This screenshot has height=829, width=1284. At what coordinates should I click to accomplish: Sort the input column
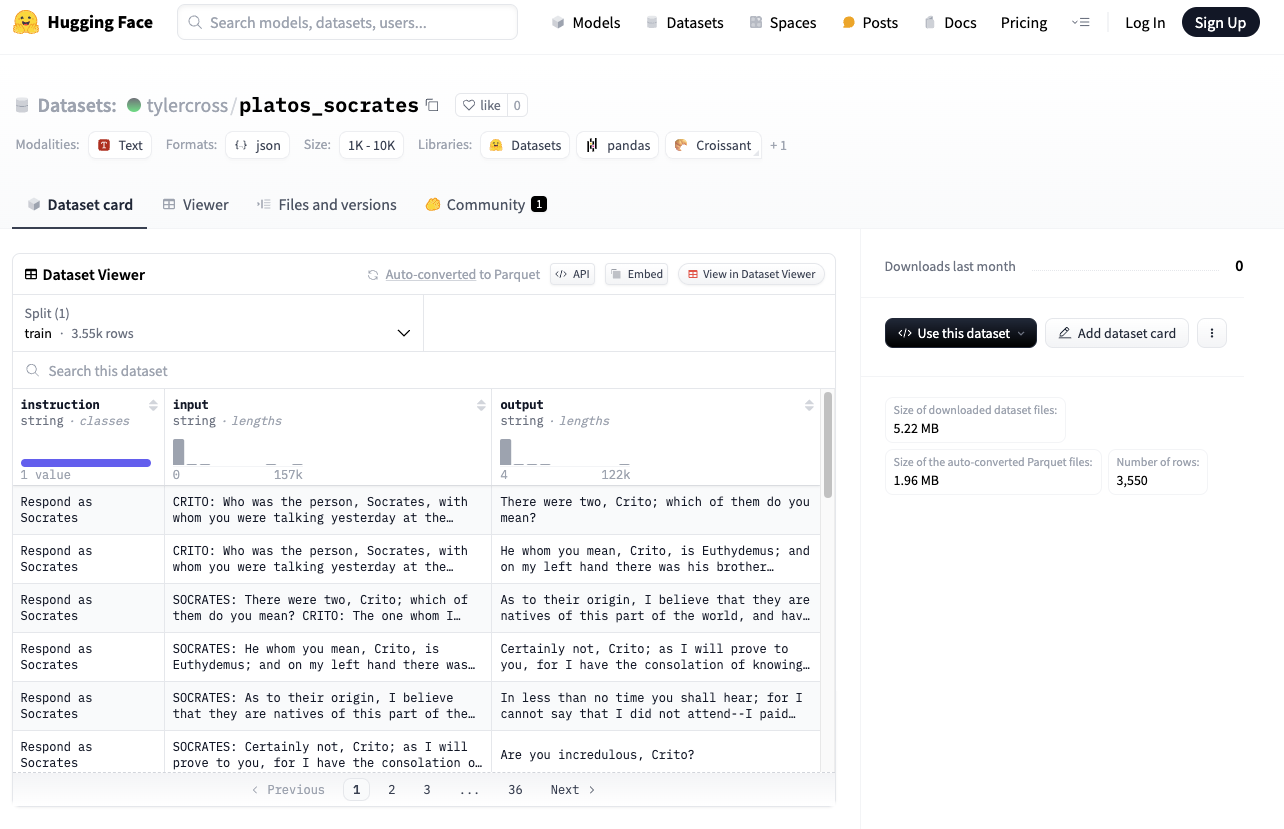coord(481,405)
